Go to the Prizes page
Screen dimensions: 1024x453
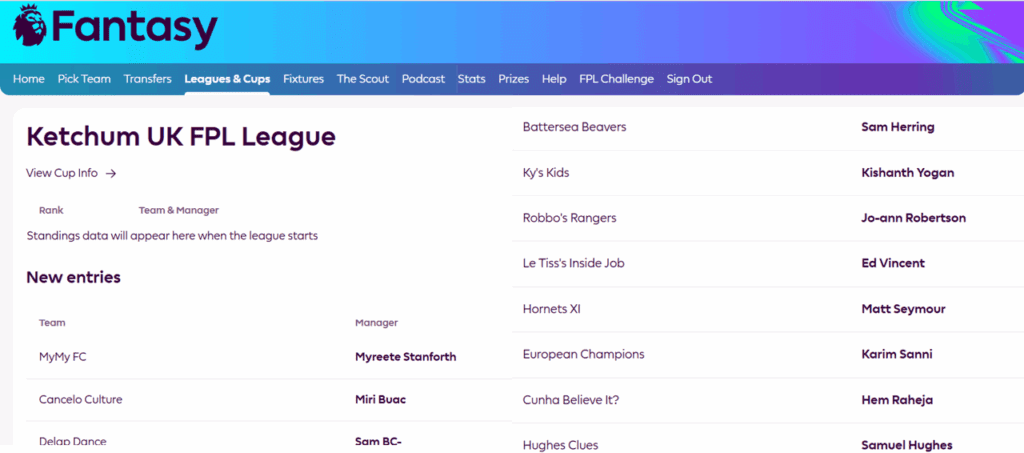tap(514, 79)
